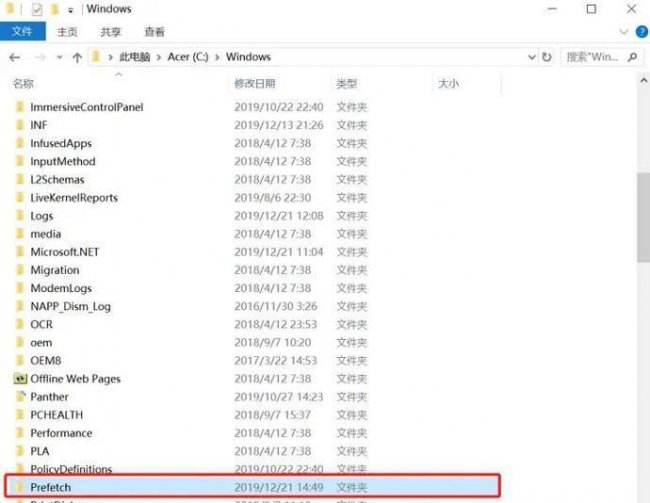Go up one folder level arrow
The height and width of the screenshot is (503, 650).
click(77, 57)
